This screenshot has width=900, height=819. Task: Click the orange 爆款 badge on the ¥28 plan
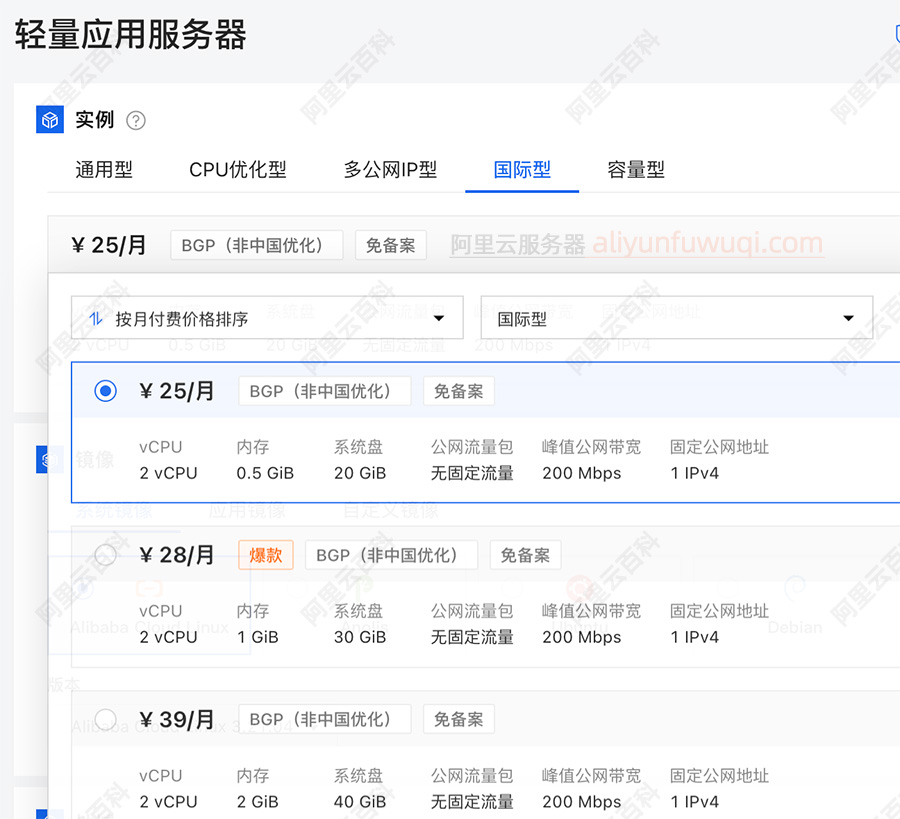click(265, 554)
